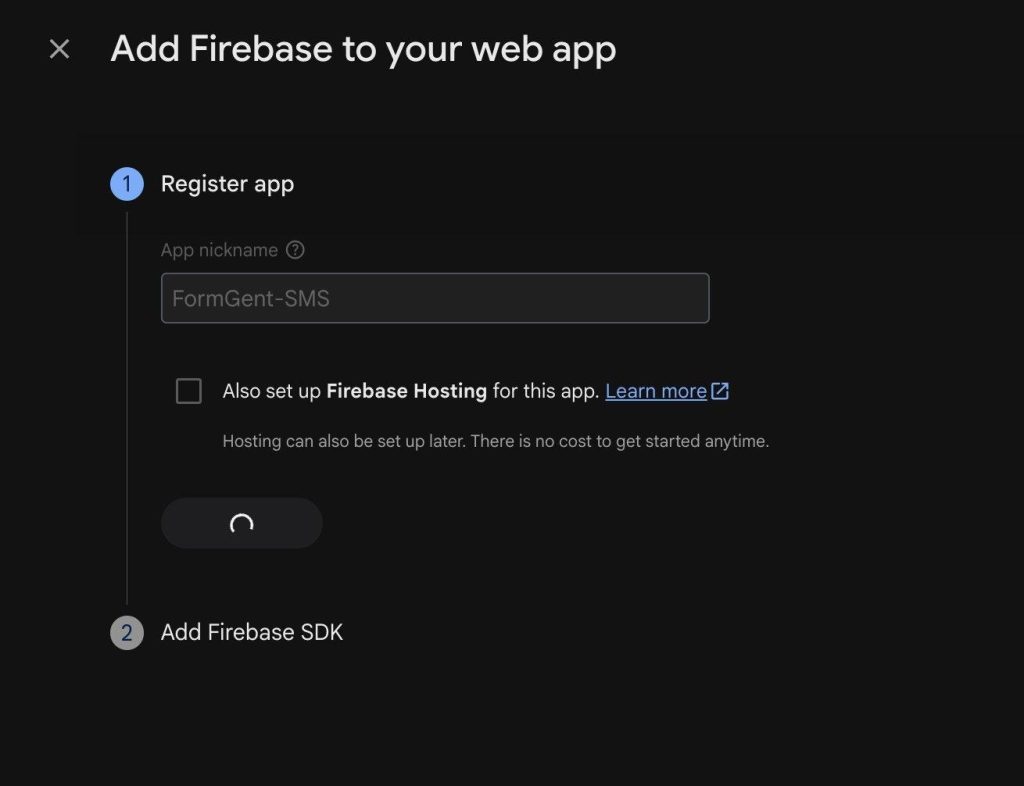Click the for this app label text
The height and width of the screenshot is (786, 1024).
click(546, 391)
